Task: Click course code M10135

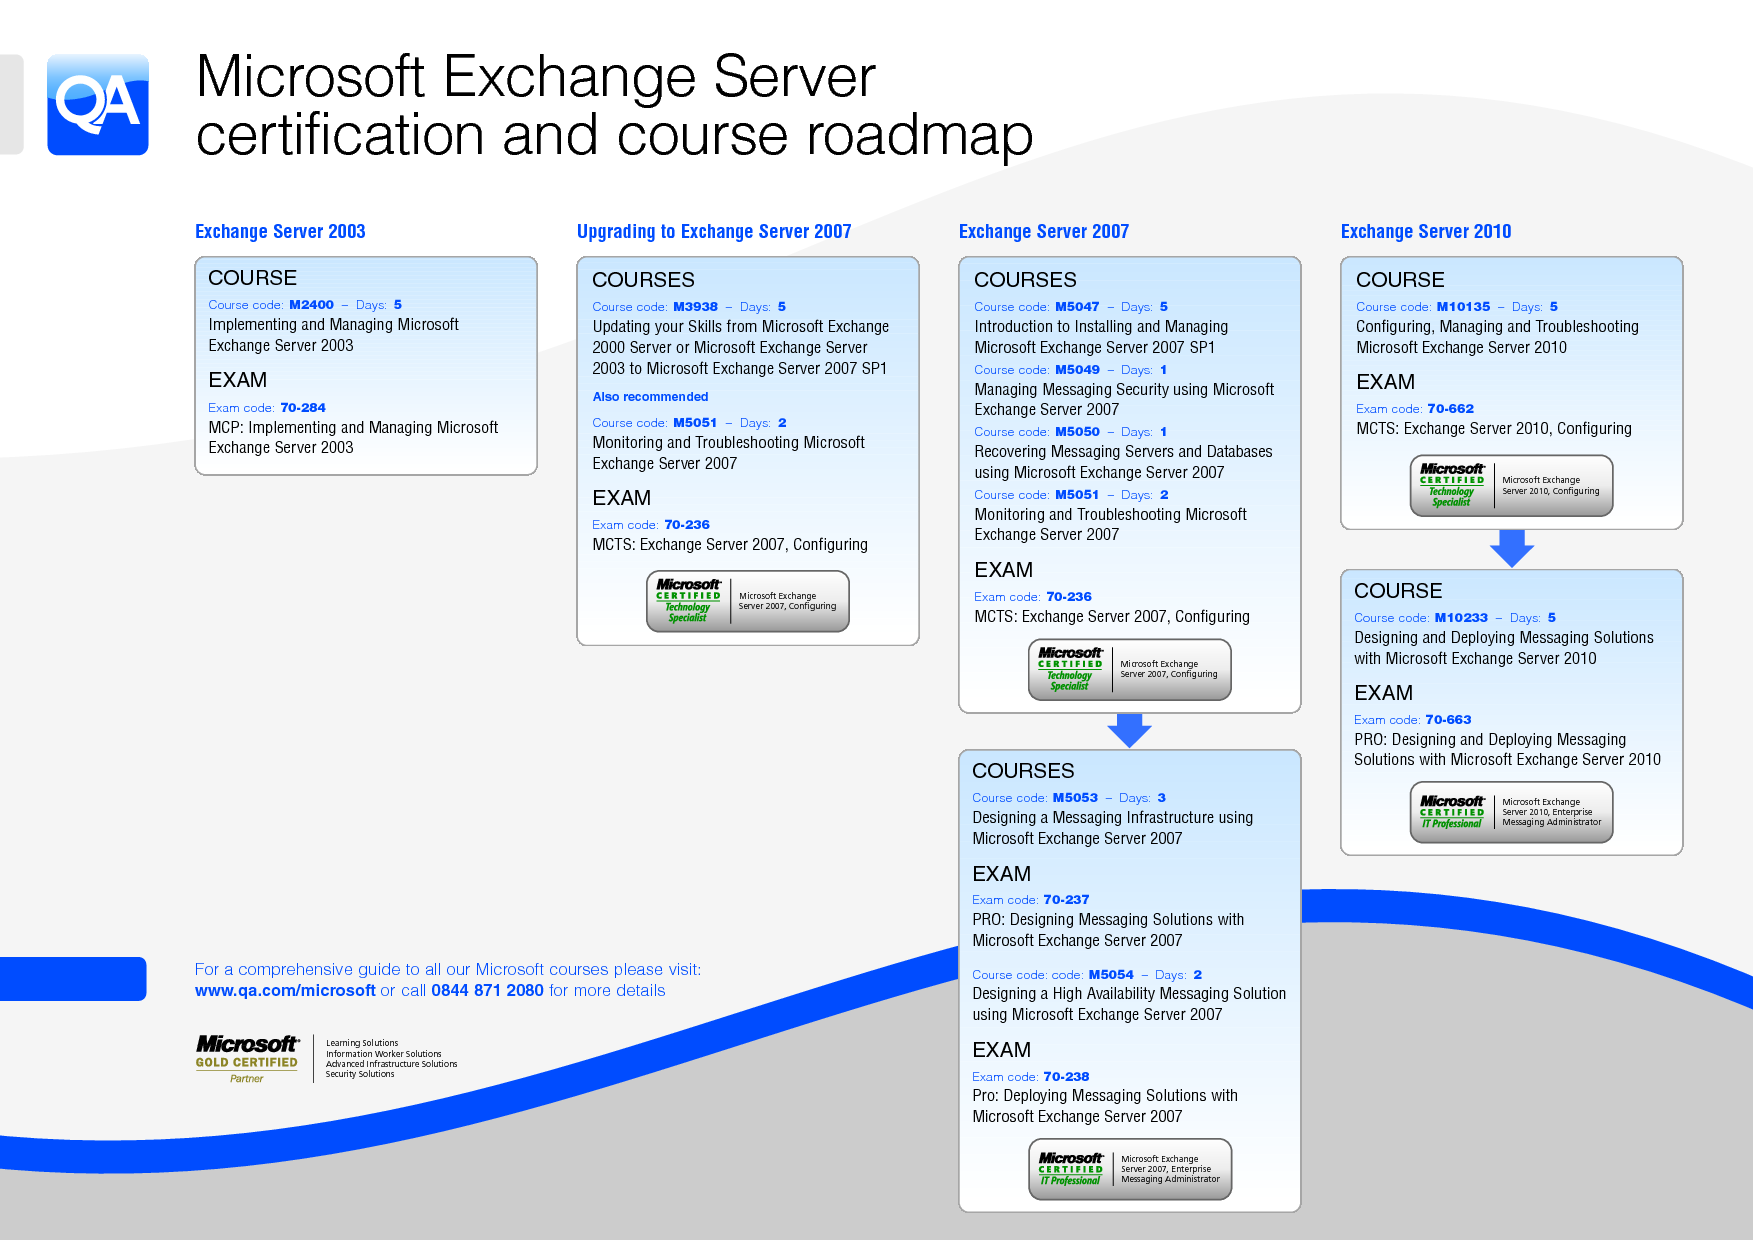Action: 1463,307
